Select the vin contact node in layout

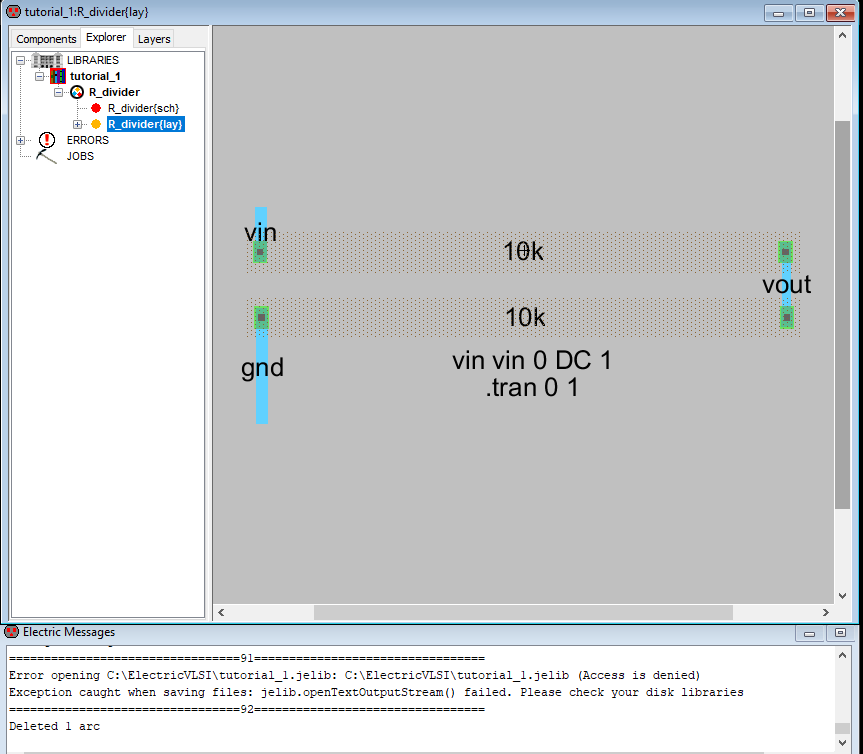(x=260, y=252)
